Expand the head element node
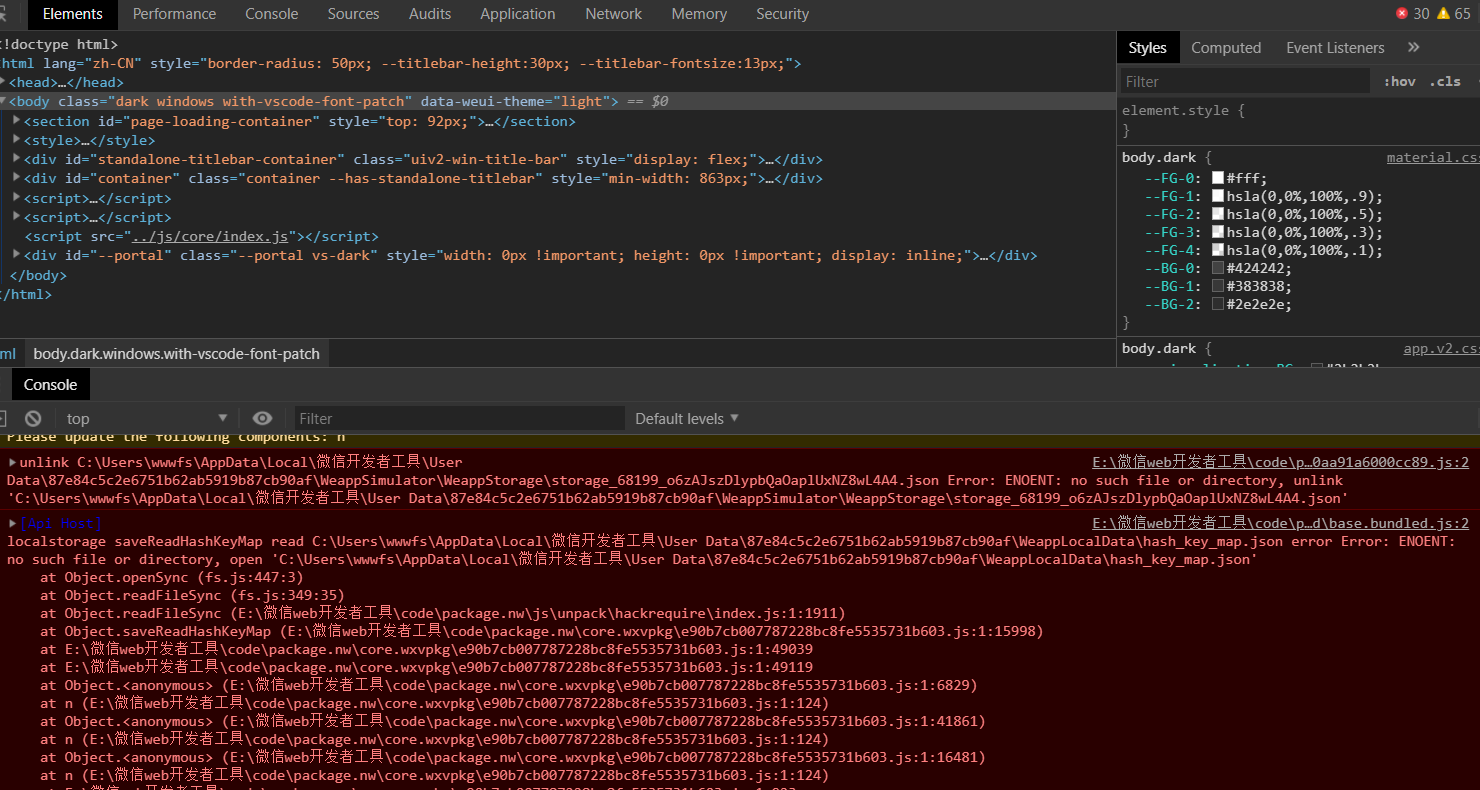The image size is (1480, 790). coord(3,82)
